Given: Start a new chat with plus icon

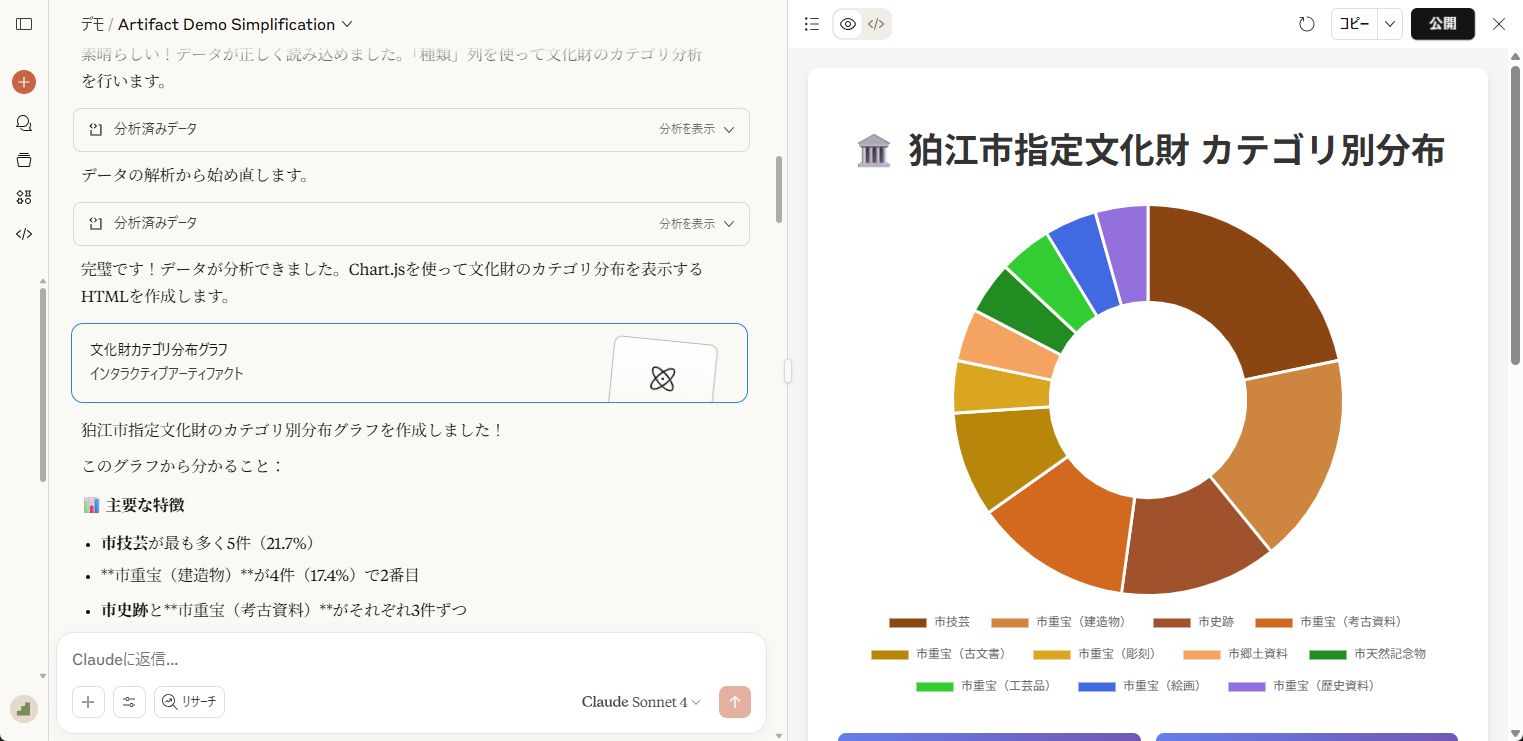Looking at the screenshot, I should pos(24,82).
